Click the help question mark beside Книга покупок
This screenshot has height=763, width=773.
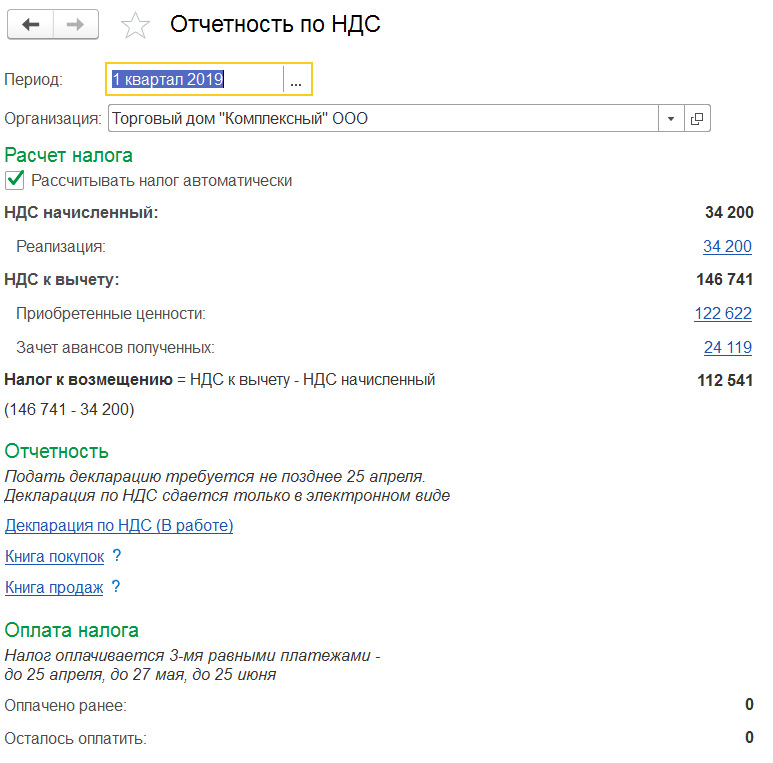point(117,556)
